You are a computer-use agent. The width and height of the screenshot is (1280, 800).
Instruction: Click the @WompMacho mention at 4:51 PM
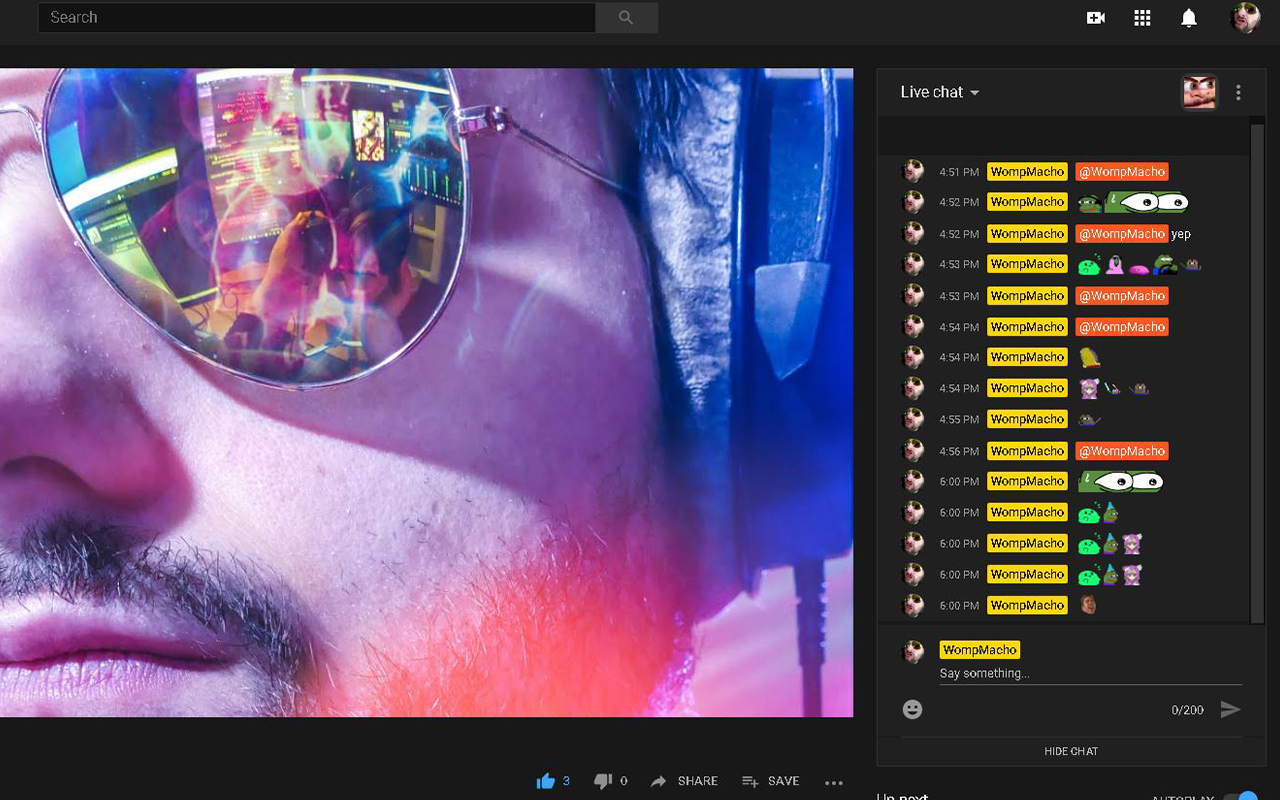tap(1121, 172)
